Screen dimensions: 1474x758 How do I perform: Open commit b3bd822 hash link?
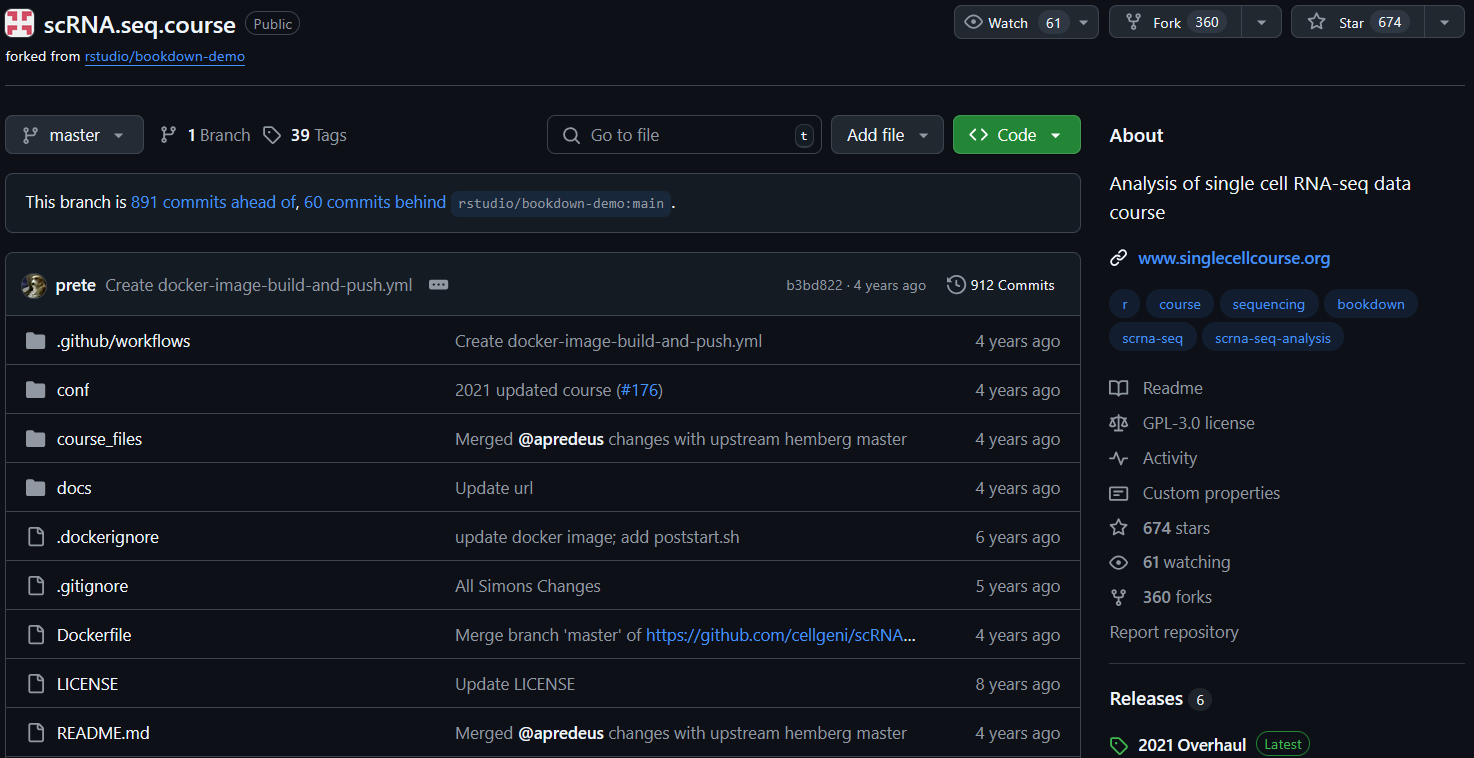click(x=814, y=285)
